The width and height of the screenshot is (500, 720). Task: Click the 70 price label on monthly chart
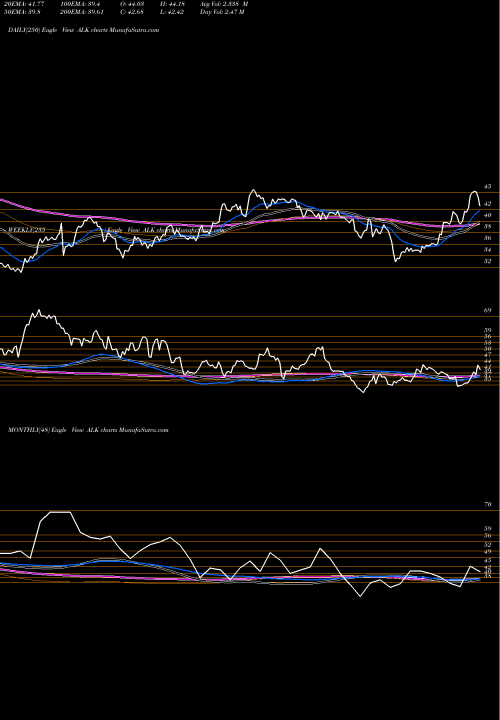488,505
